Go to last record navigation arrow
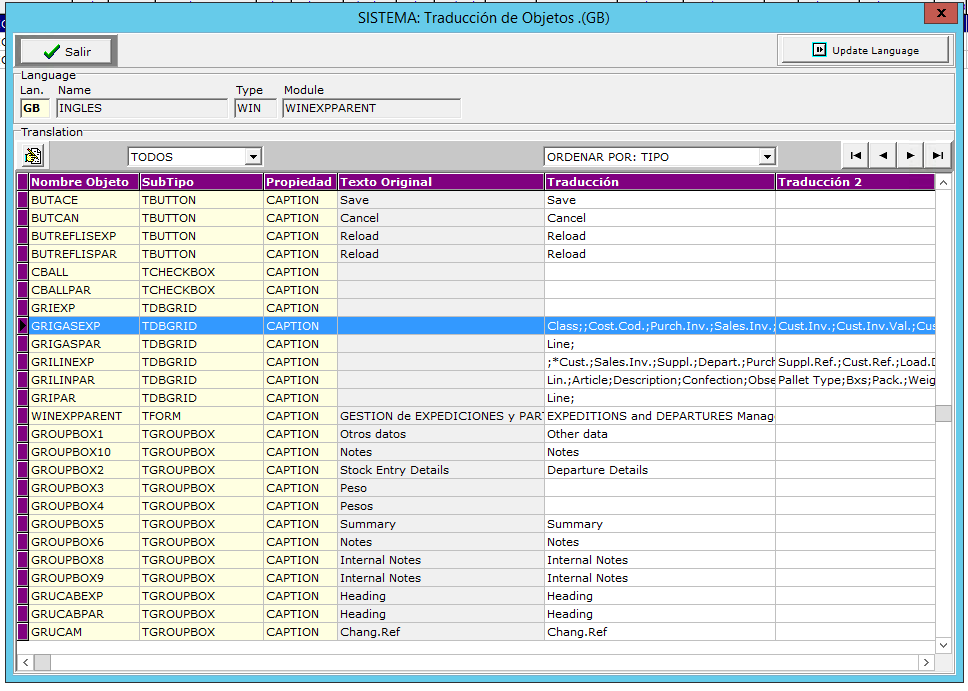This screenshot has width=968, height=691. (x=937, y=156)
